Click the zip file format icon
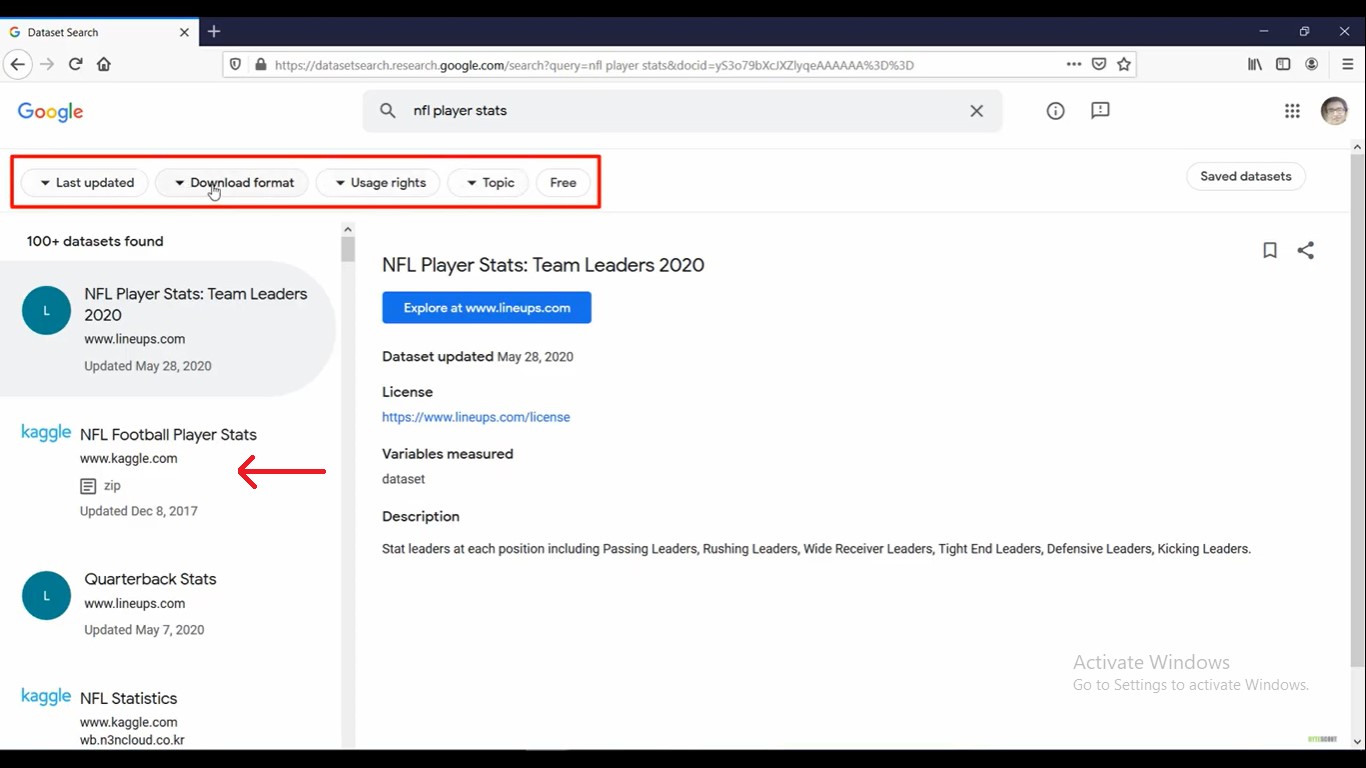 click(88, 486)
